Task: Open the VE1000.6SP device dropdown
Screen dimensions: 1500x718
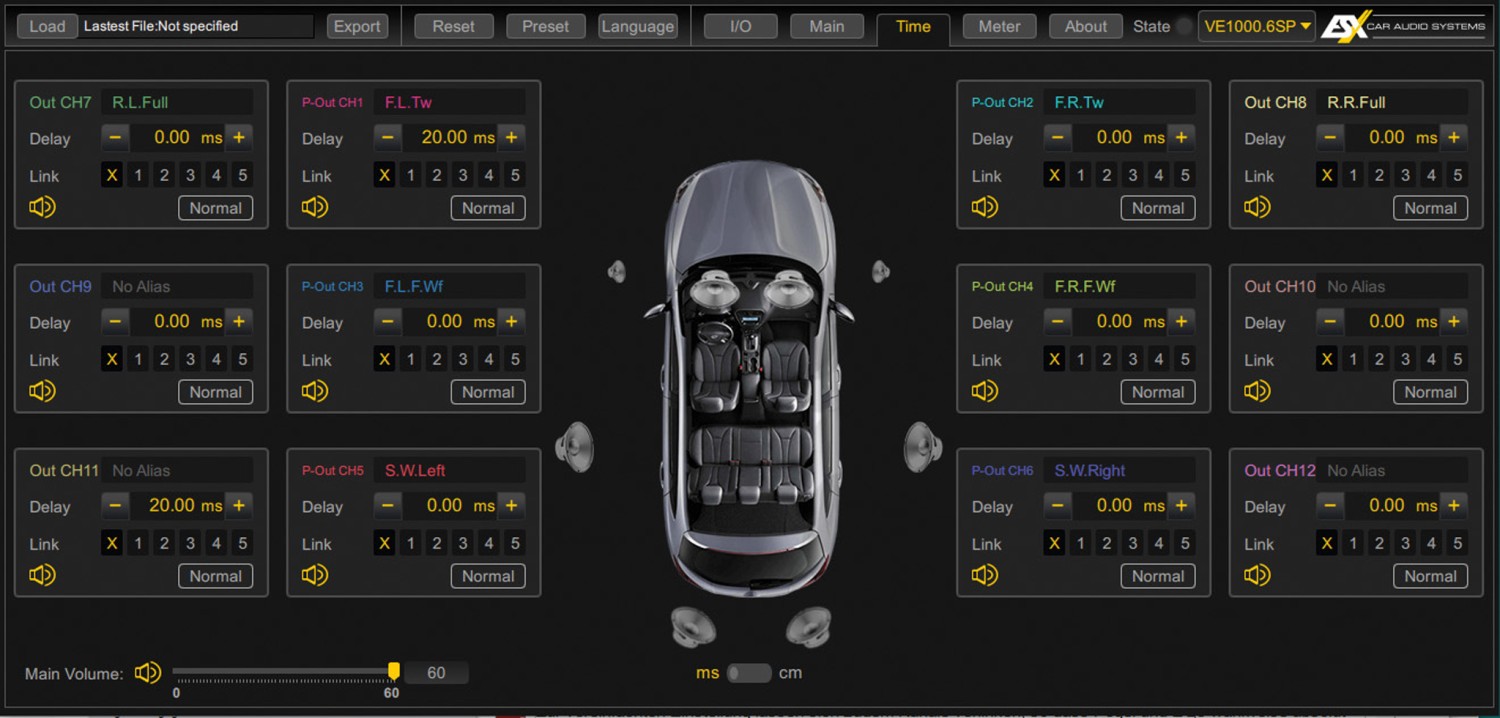Action: point(1258,27)
